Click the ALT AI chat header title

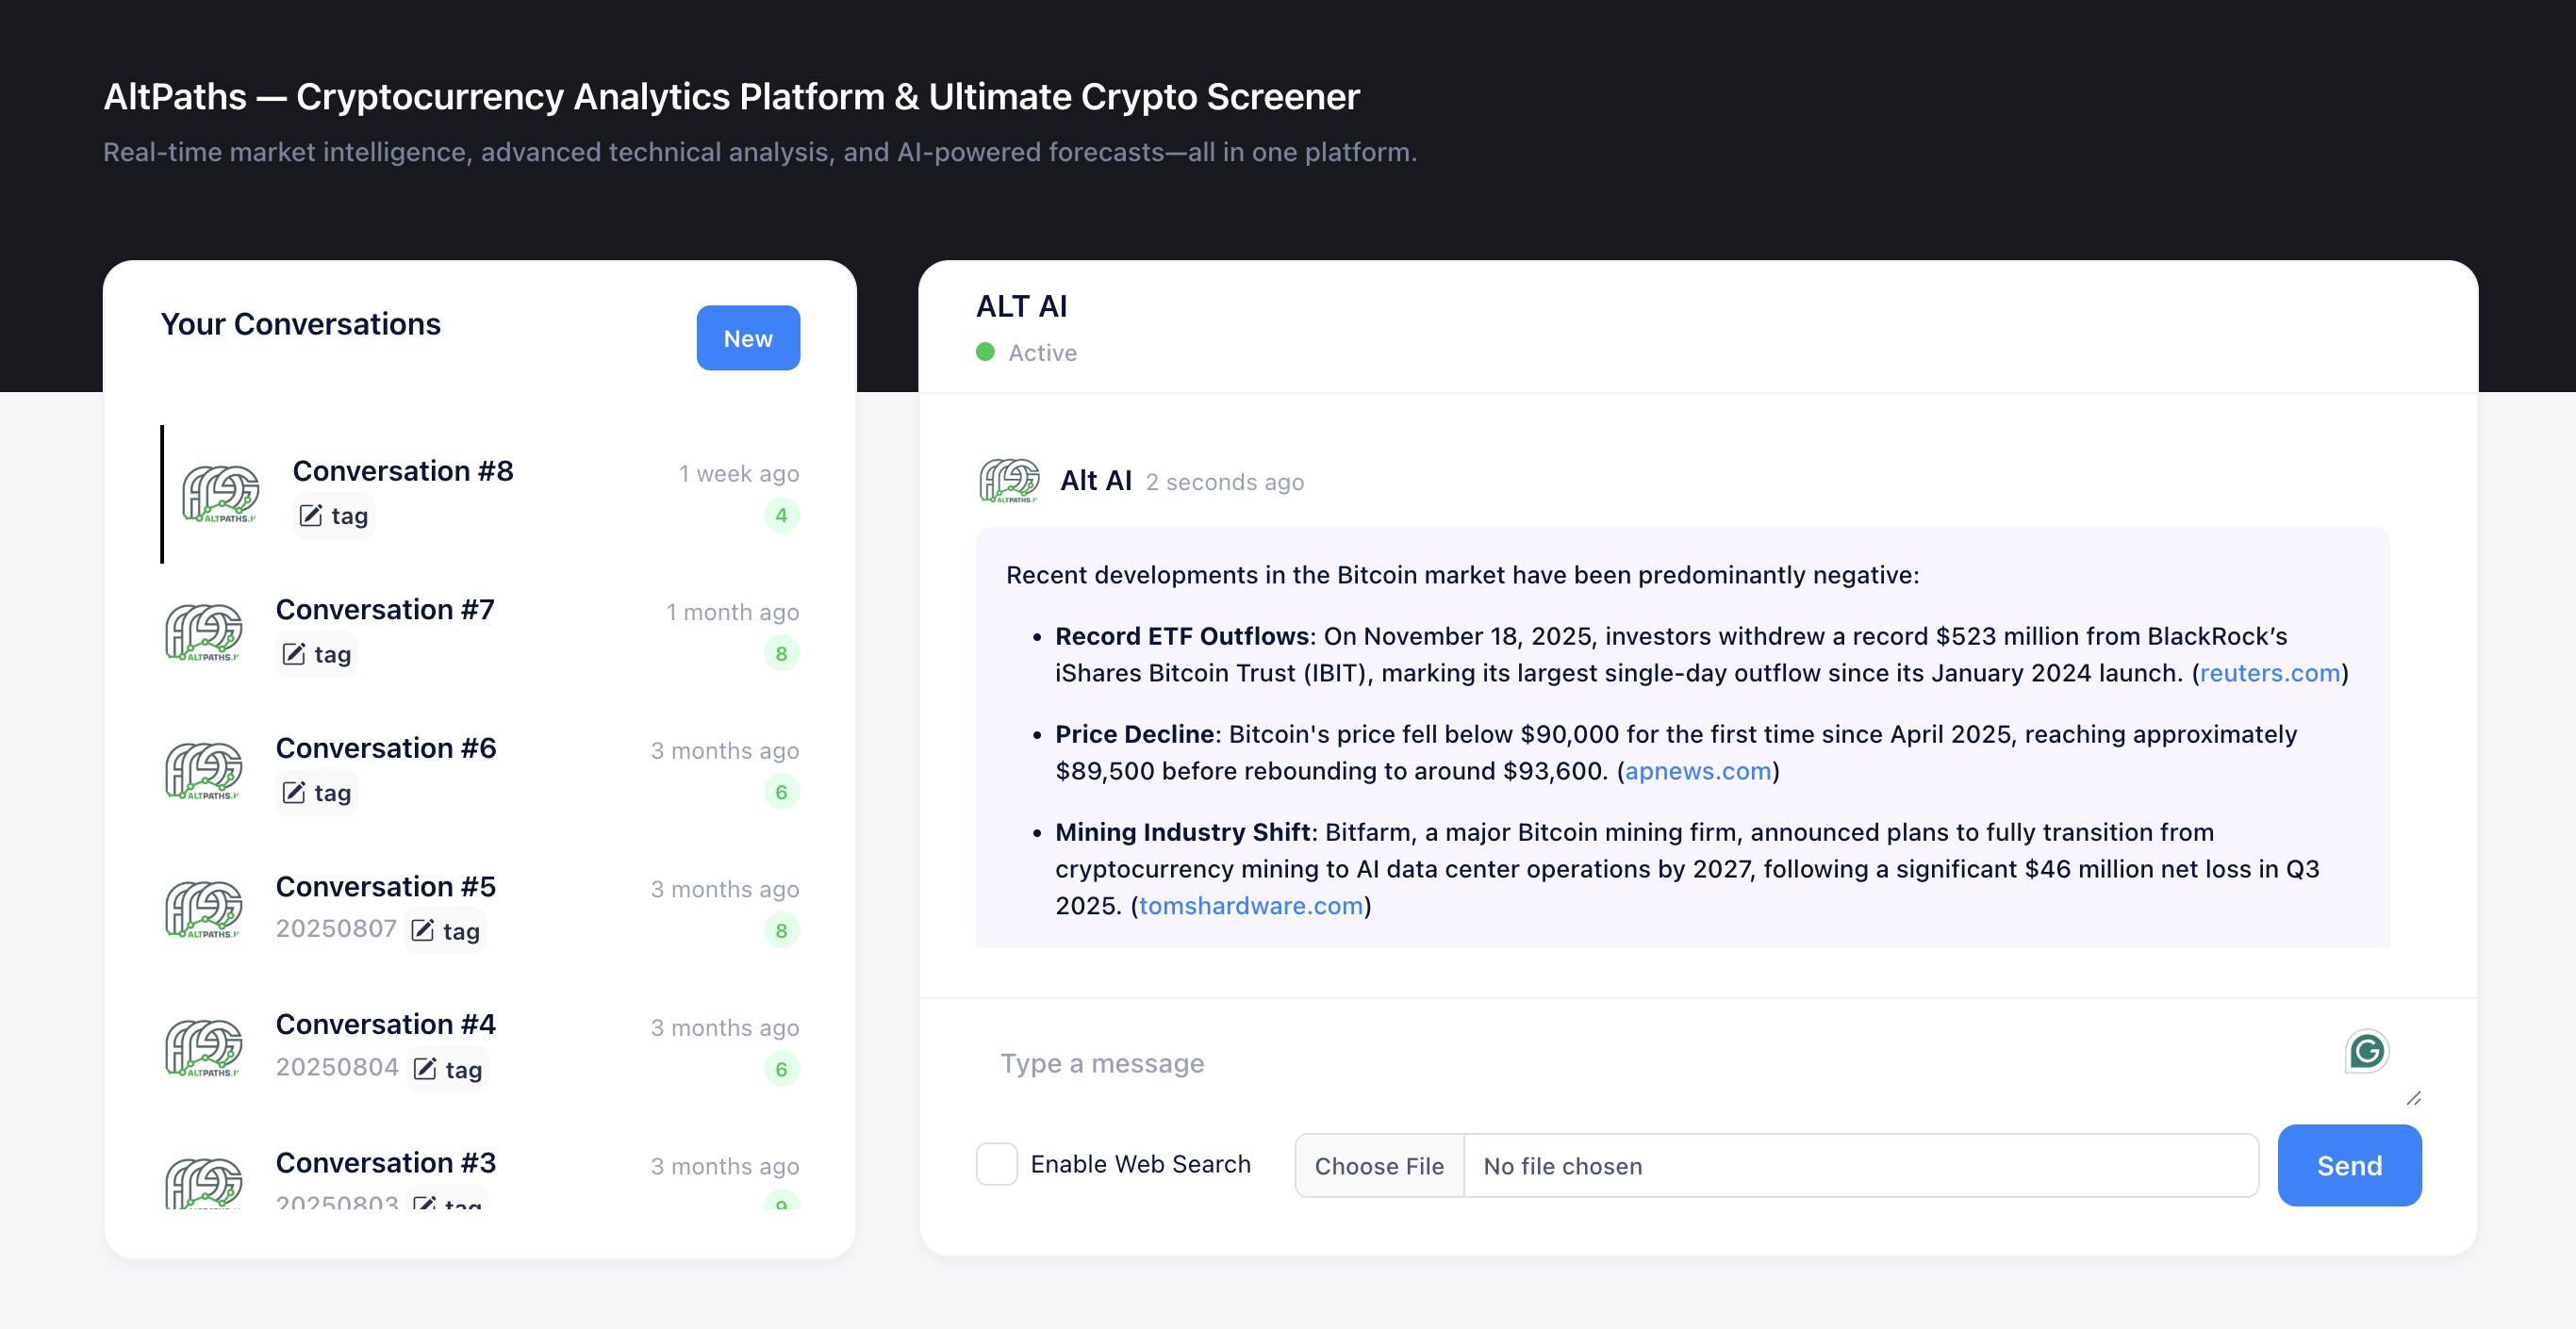pyautogui.click(x=1022, y=306)
